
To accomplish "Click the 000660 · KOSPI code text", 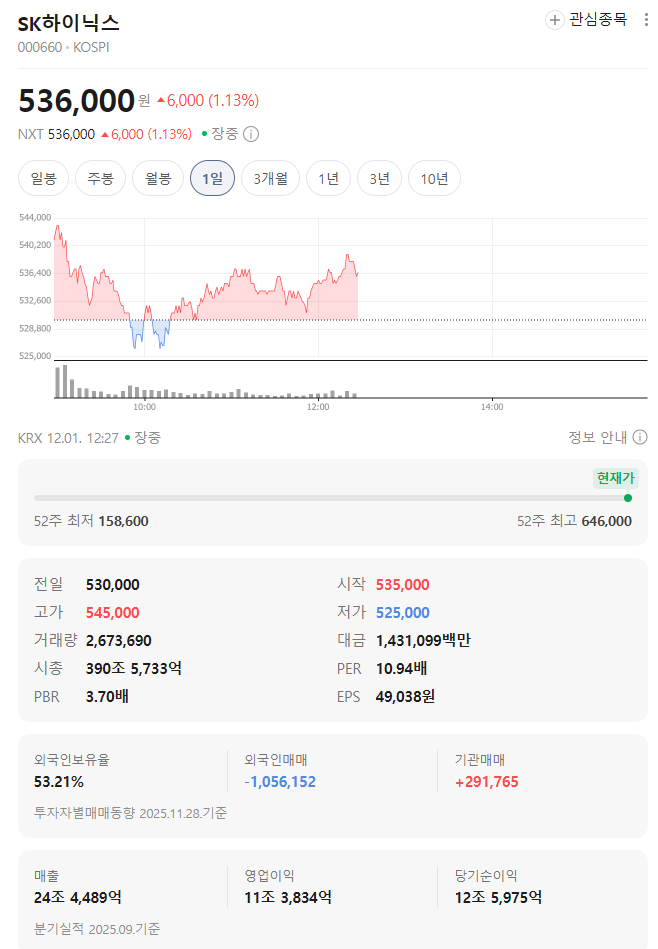I will coord(64,47).
